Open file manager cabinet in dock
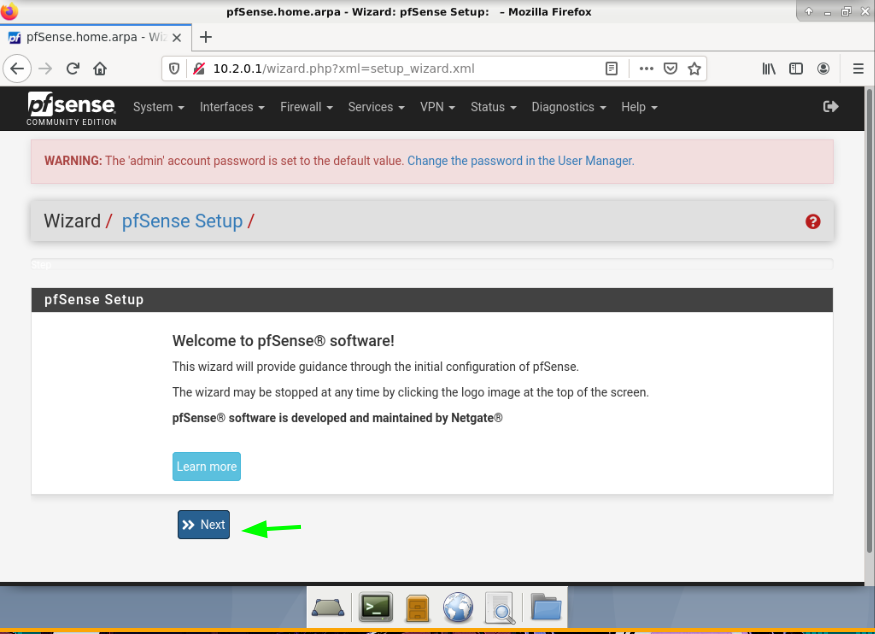 coord(417,608)
